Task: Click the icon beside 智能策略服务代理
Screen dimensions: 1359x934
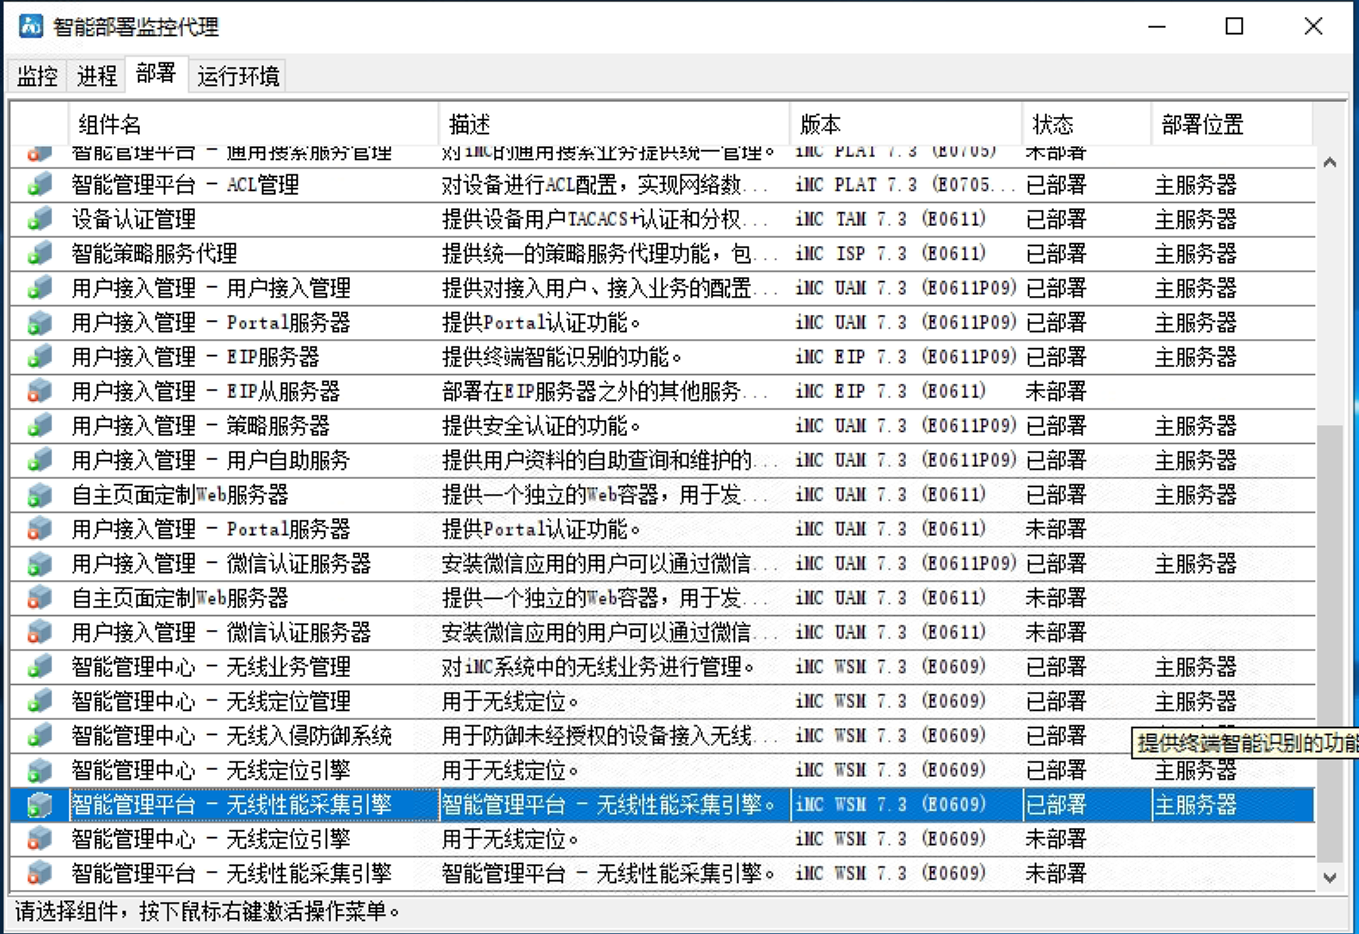Action: pyautogui.click(x=40, y=254)
